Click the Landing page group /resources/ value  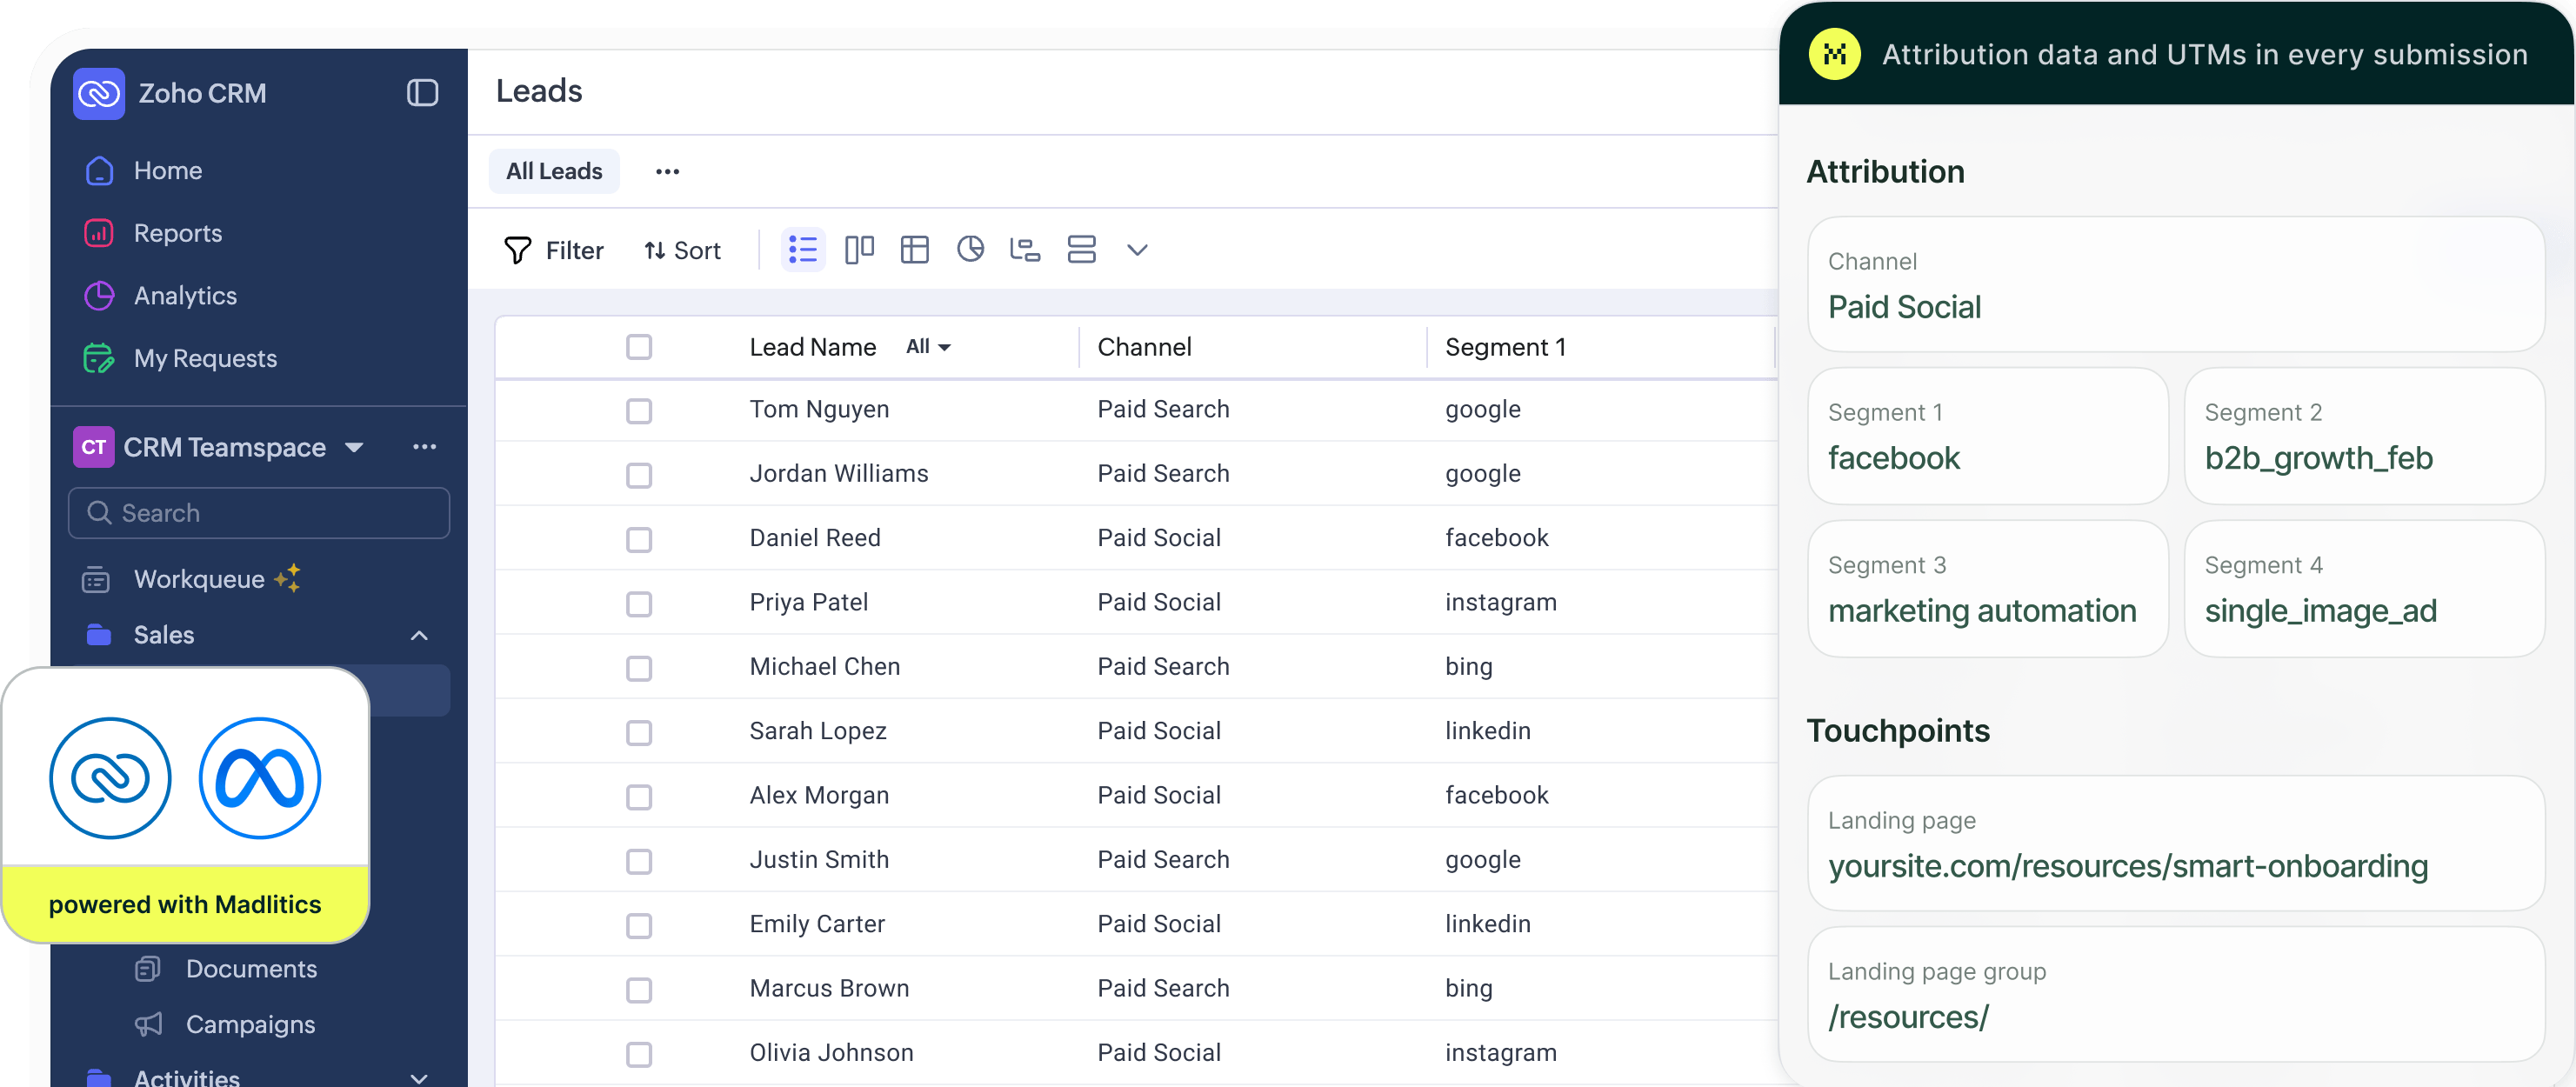pyautogui.click(x=1908, y=1017)
